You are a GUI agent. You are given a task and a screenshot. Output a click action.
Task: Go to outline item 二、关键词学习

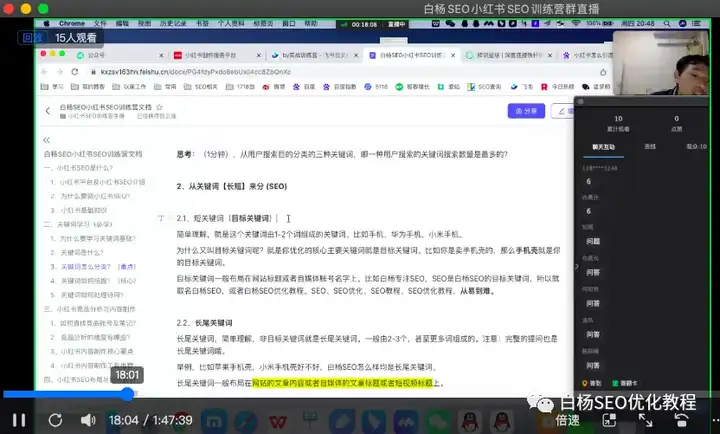(x=78, y=225)
